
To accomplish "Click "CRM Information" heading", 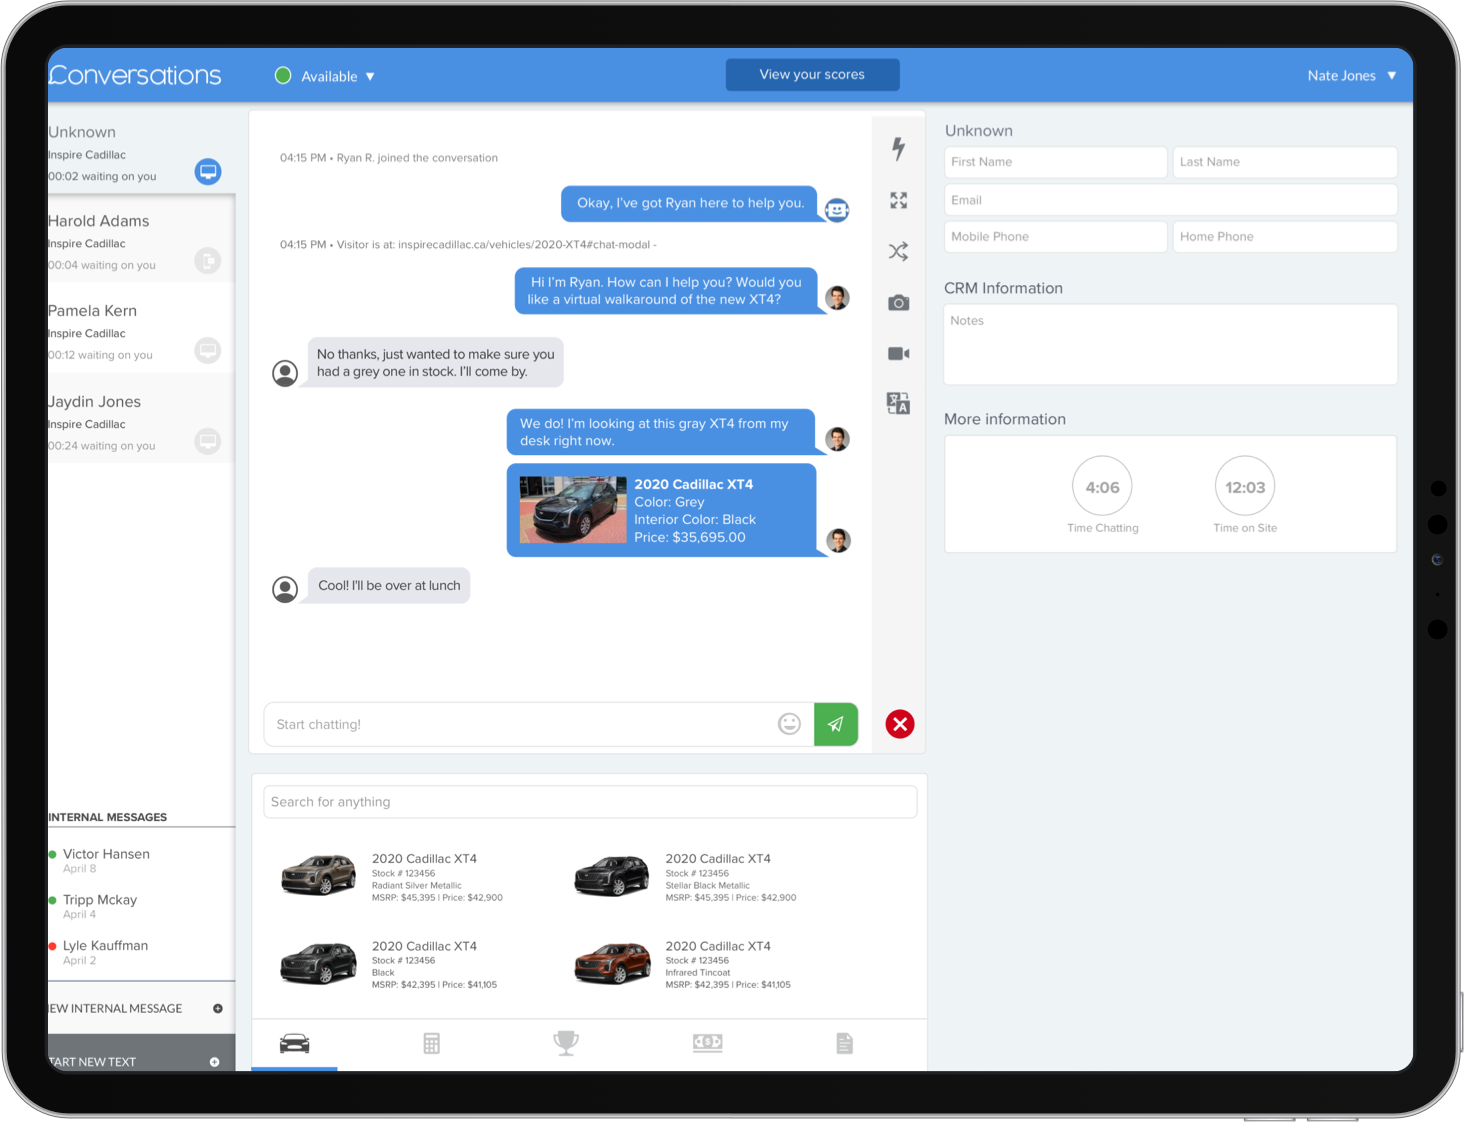I will pyautogui.click(x=1003, y=288).
